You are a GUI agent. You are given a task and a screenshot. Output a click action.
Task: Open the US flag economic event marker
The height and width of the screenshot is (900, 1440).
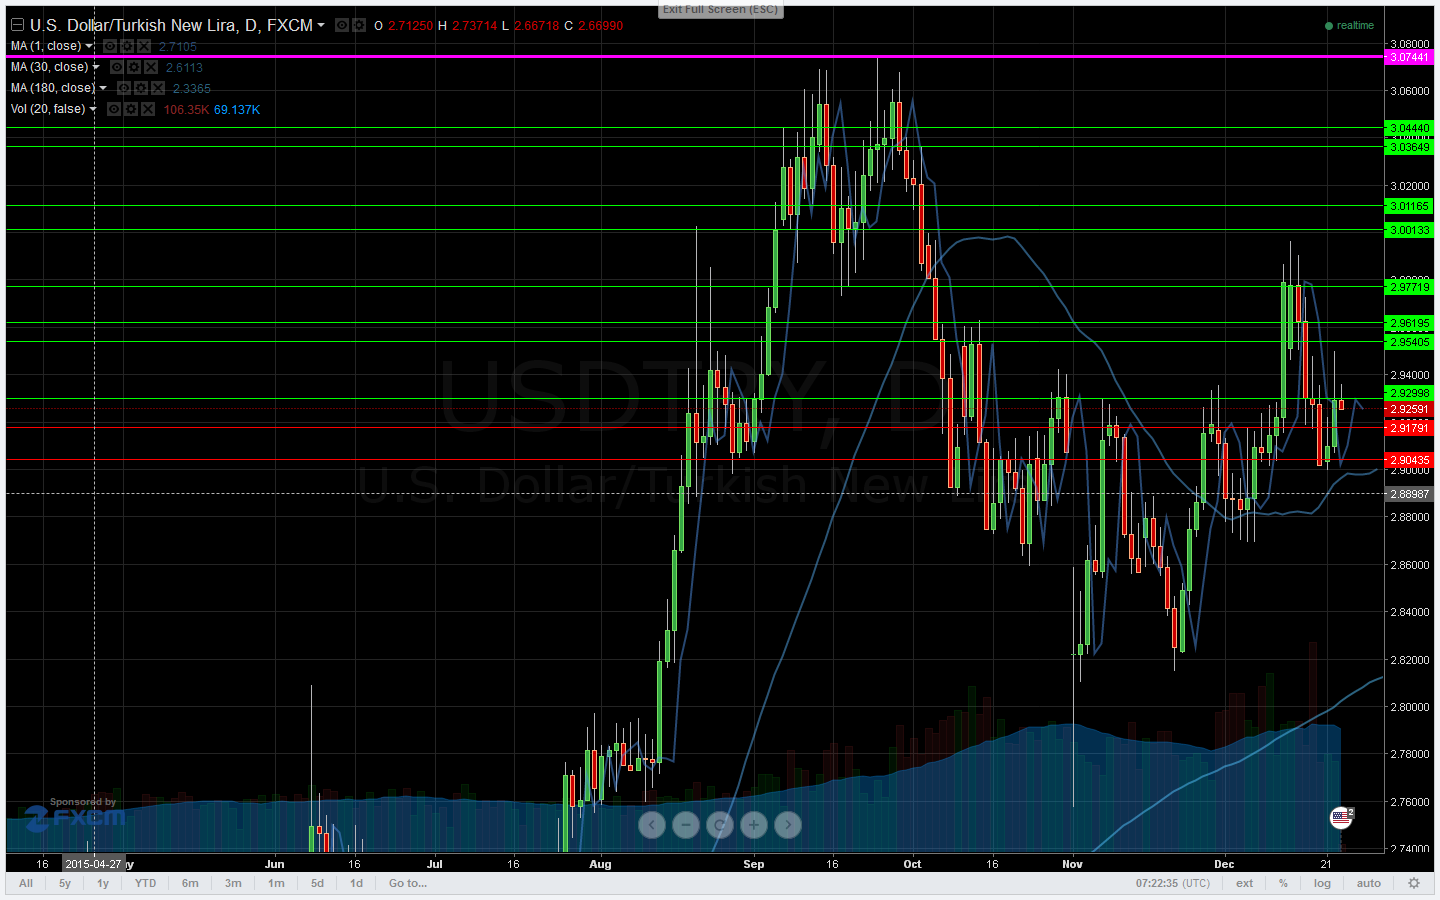coord(1341,818)
